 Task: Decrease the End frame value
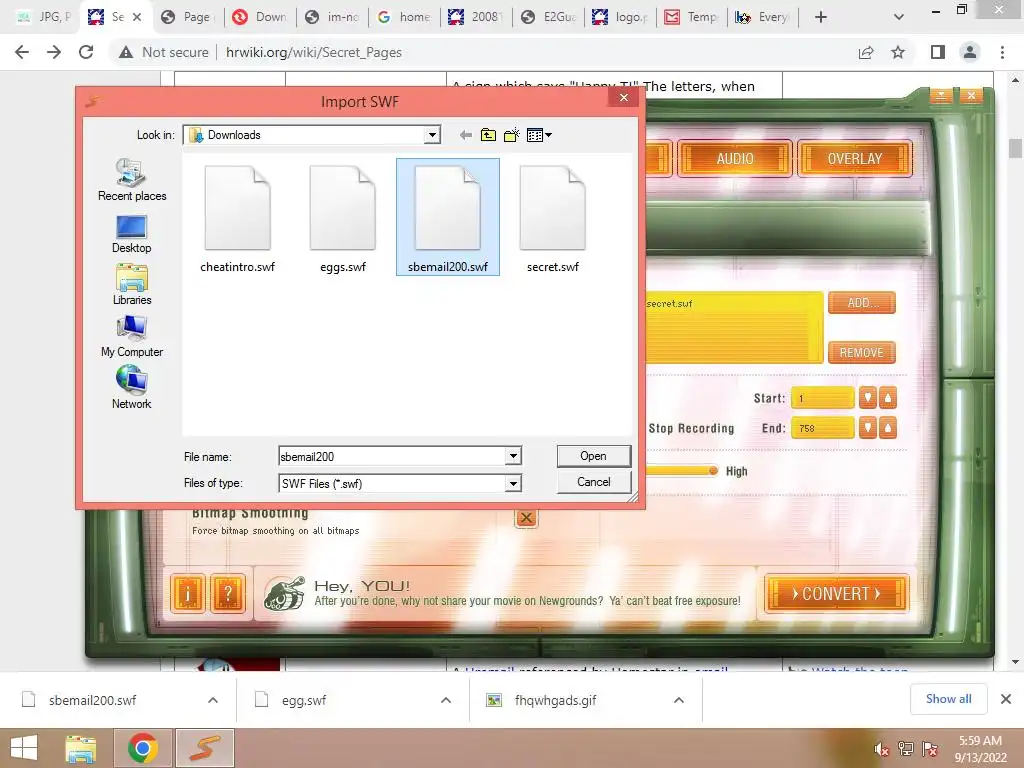point(867,428)
